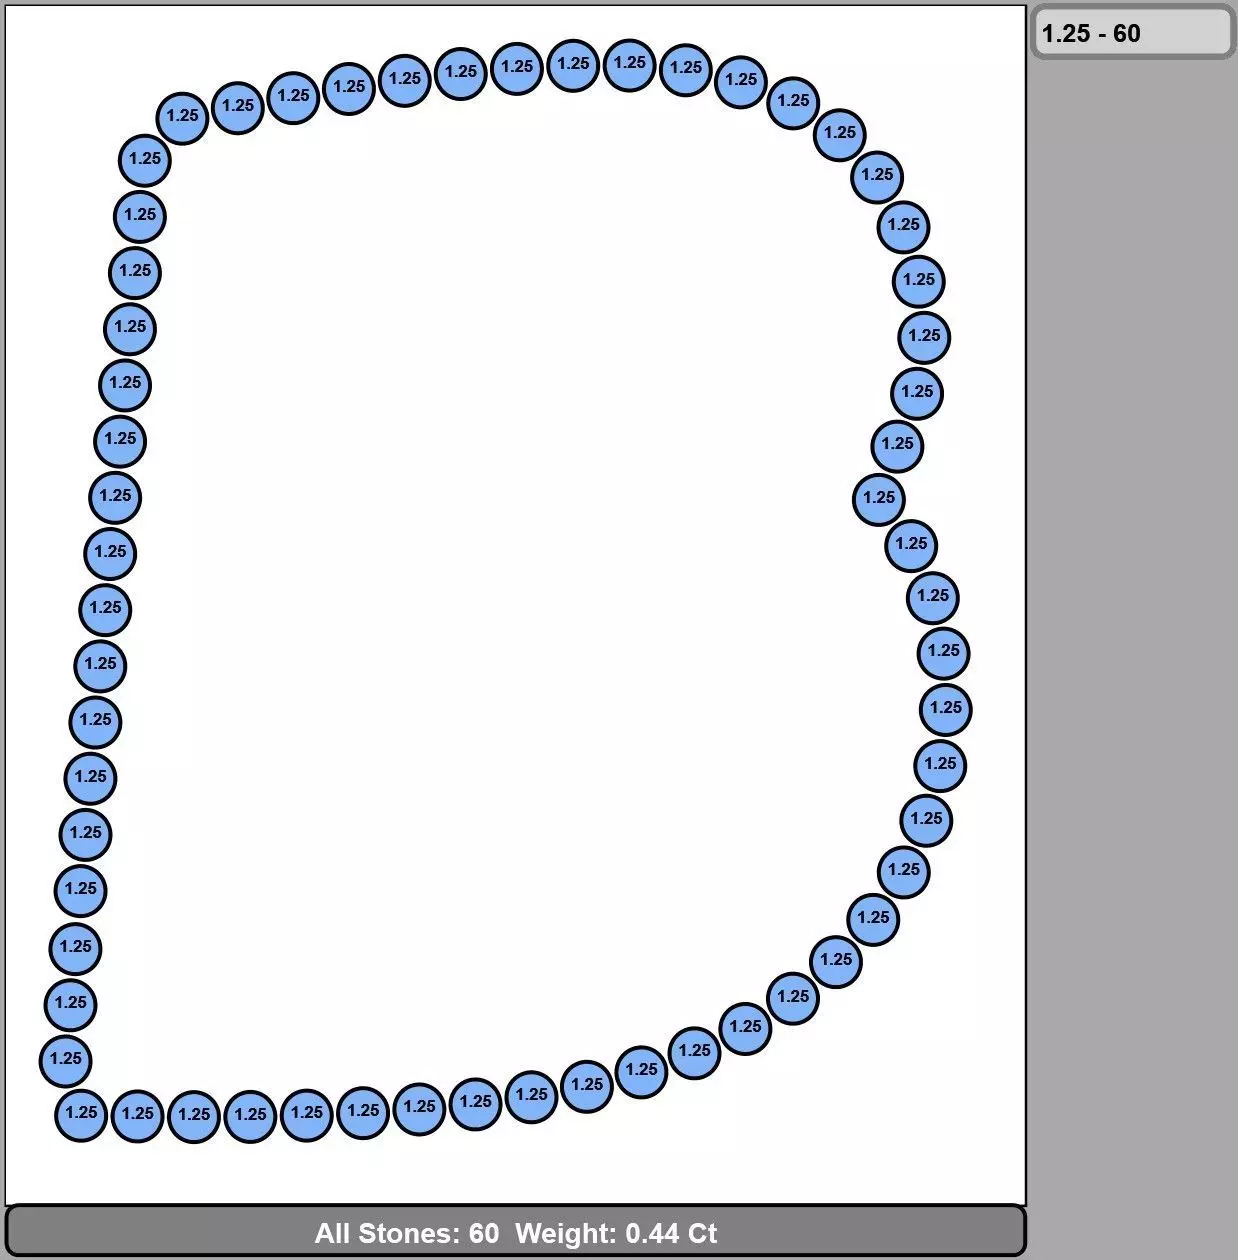Image resolution: width=1238 pixels, height=1260 pixels.
Task: Select the rightmost 1.25 stone of the outline
Action: pyautogui.click(x=945, y=708)
